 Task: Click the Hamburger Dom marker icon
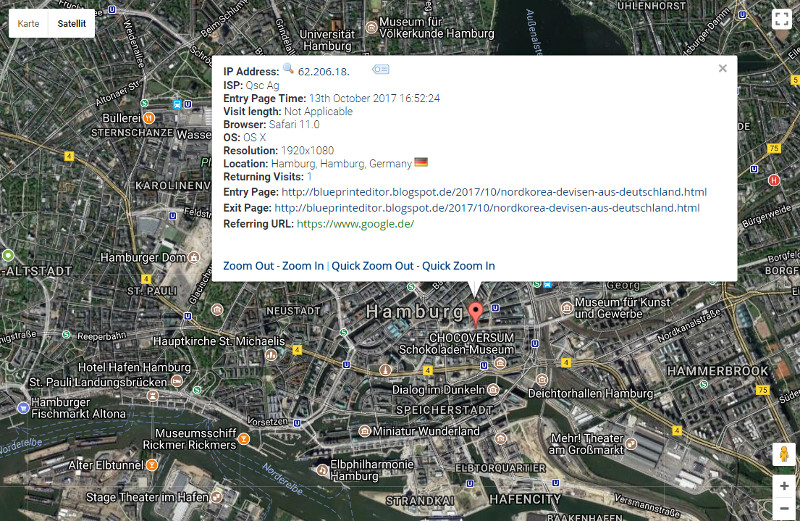pyautogui.click(x=194, y=257)
